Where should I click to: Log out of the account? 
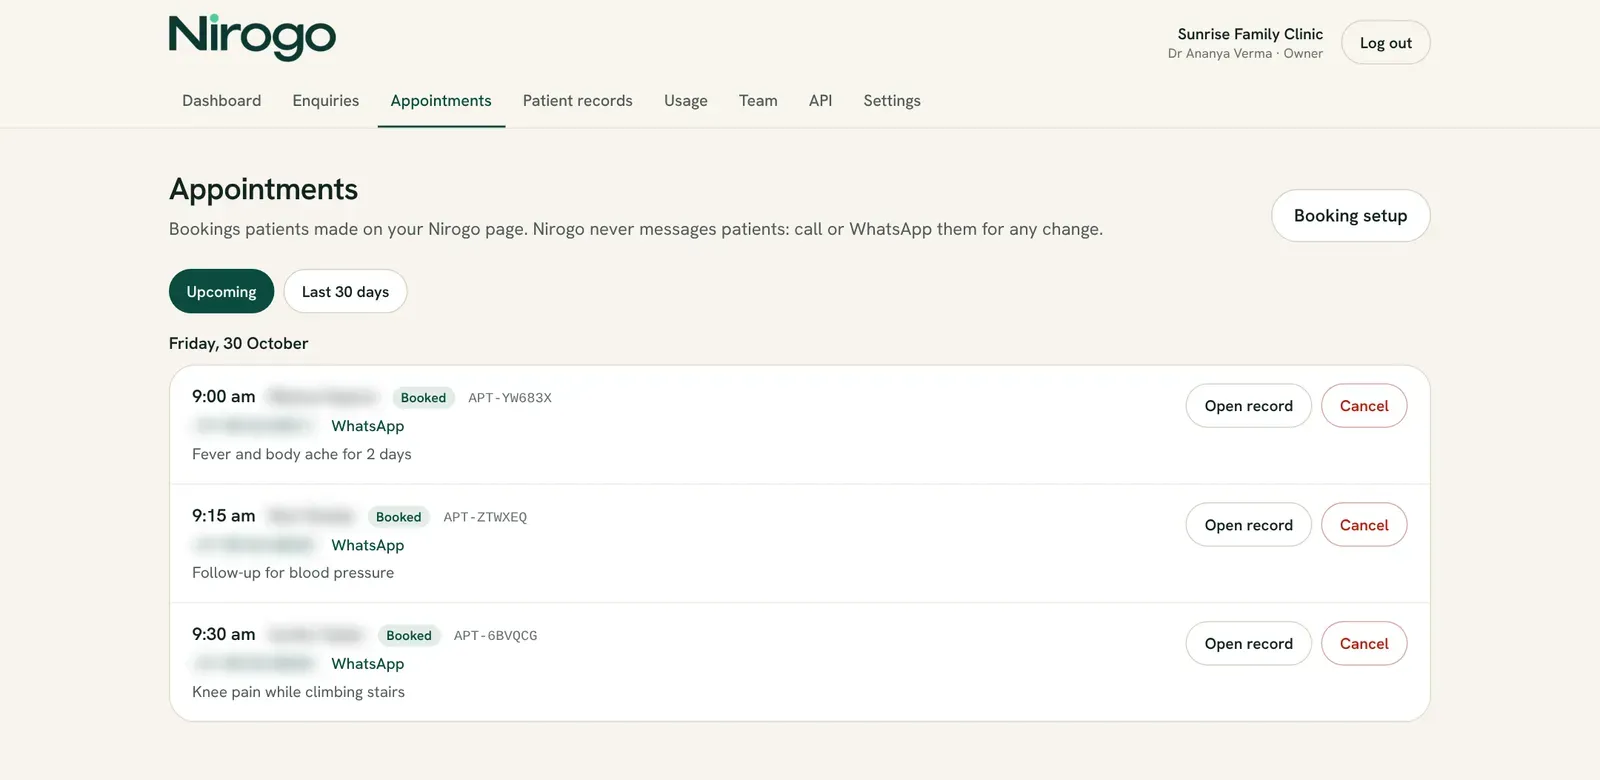coord(1385,43)
